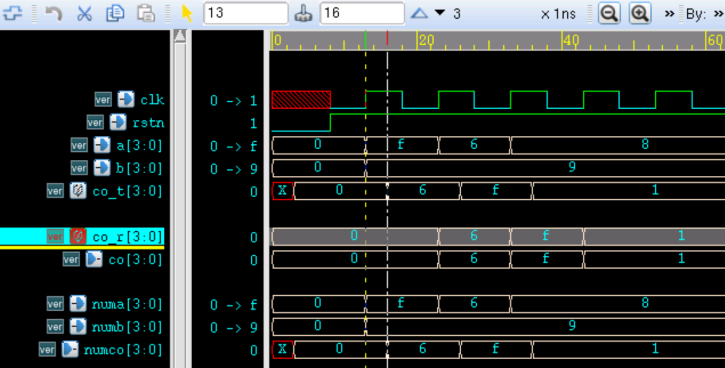
Task: Click the ver badge next to numb[3:0]
Action: pos(55,327)
